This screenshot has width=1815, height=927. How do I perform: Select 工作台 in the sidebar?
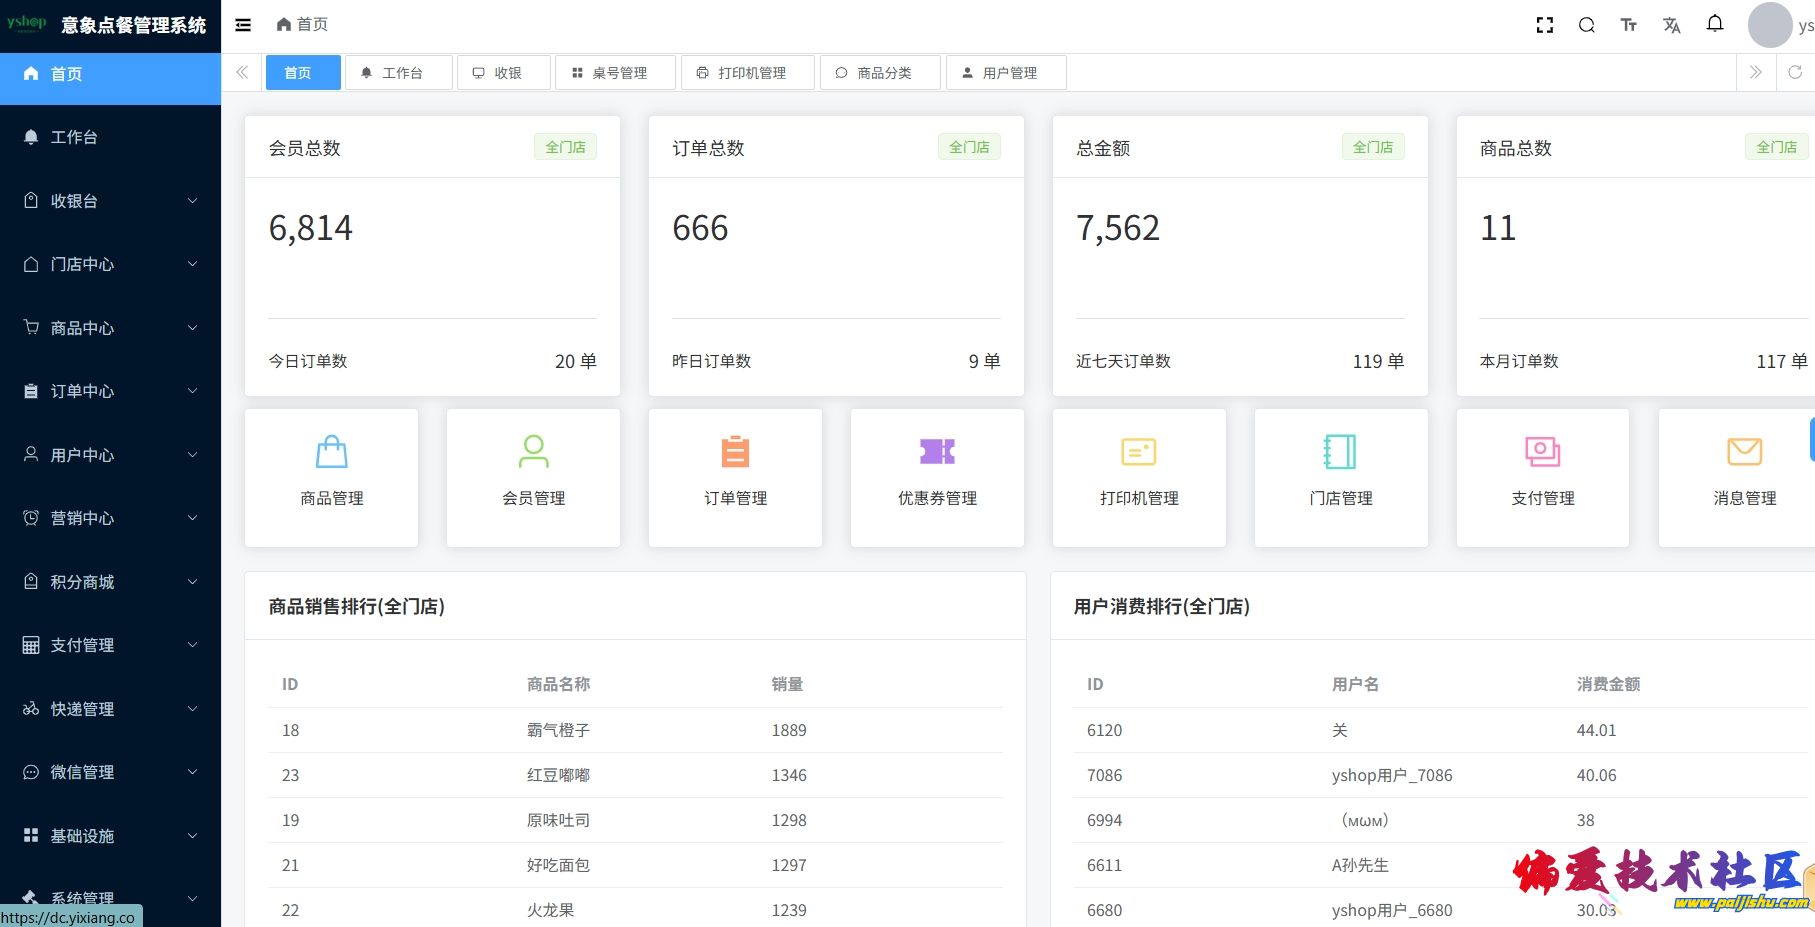[74, 137]
